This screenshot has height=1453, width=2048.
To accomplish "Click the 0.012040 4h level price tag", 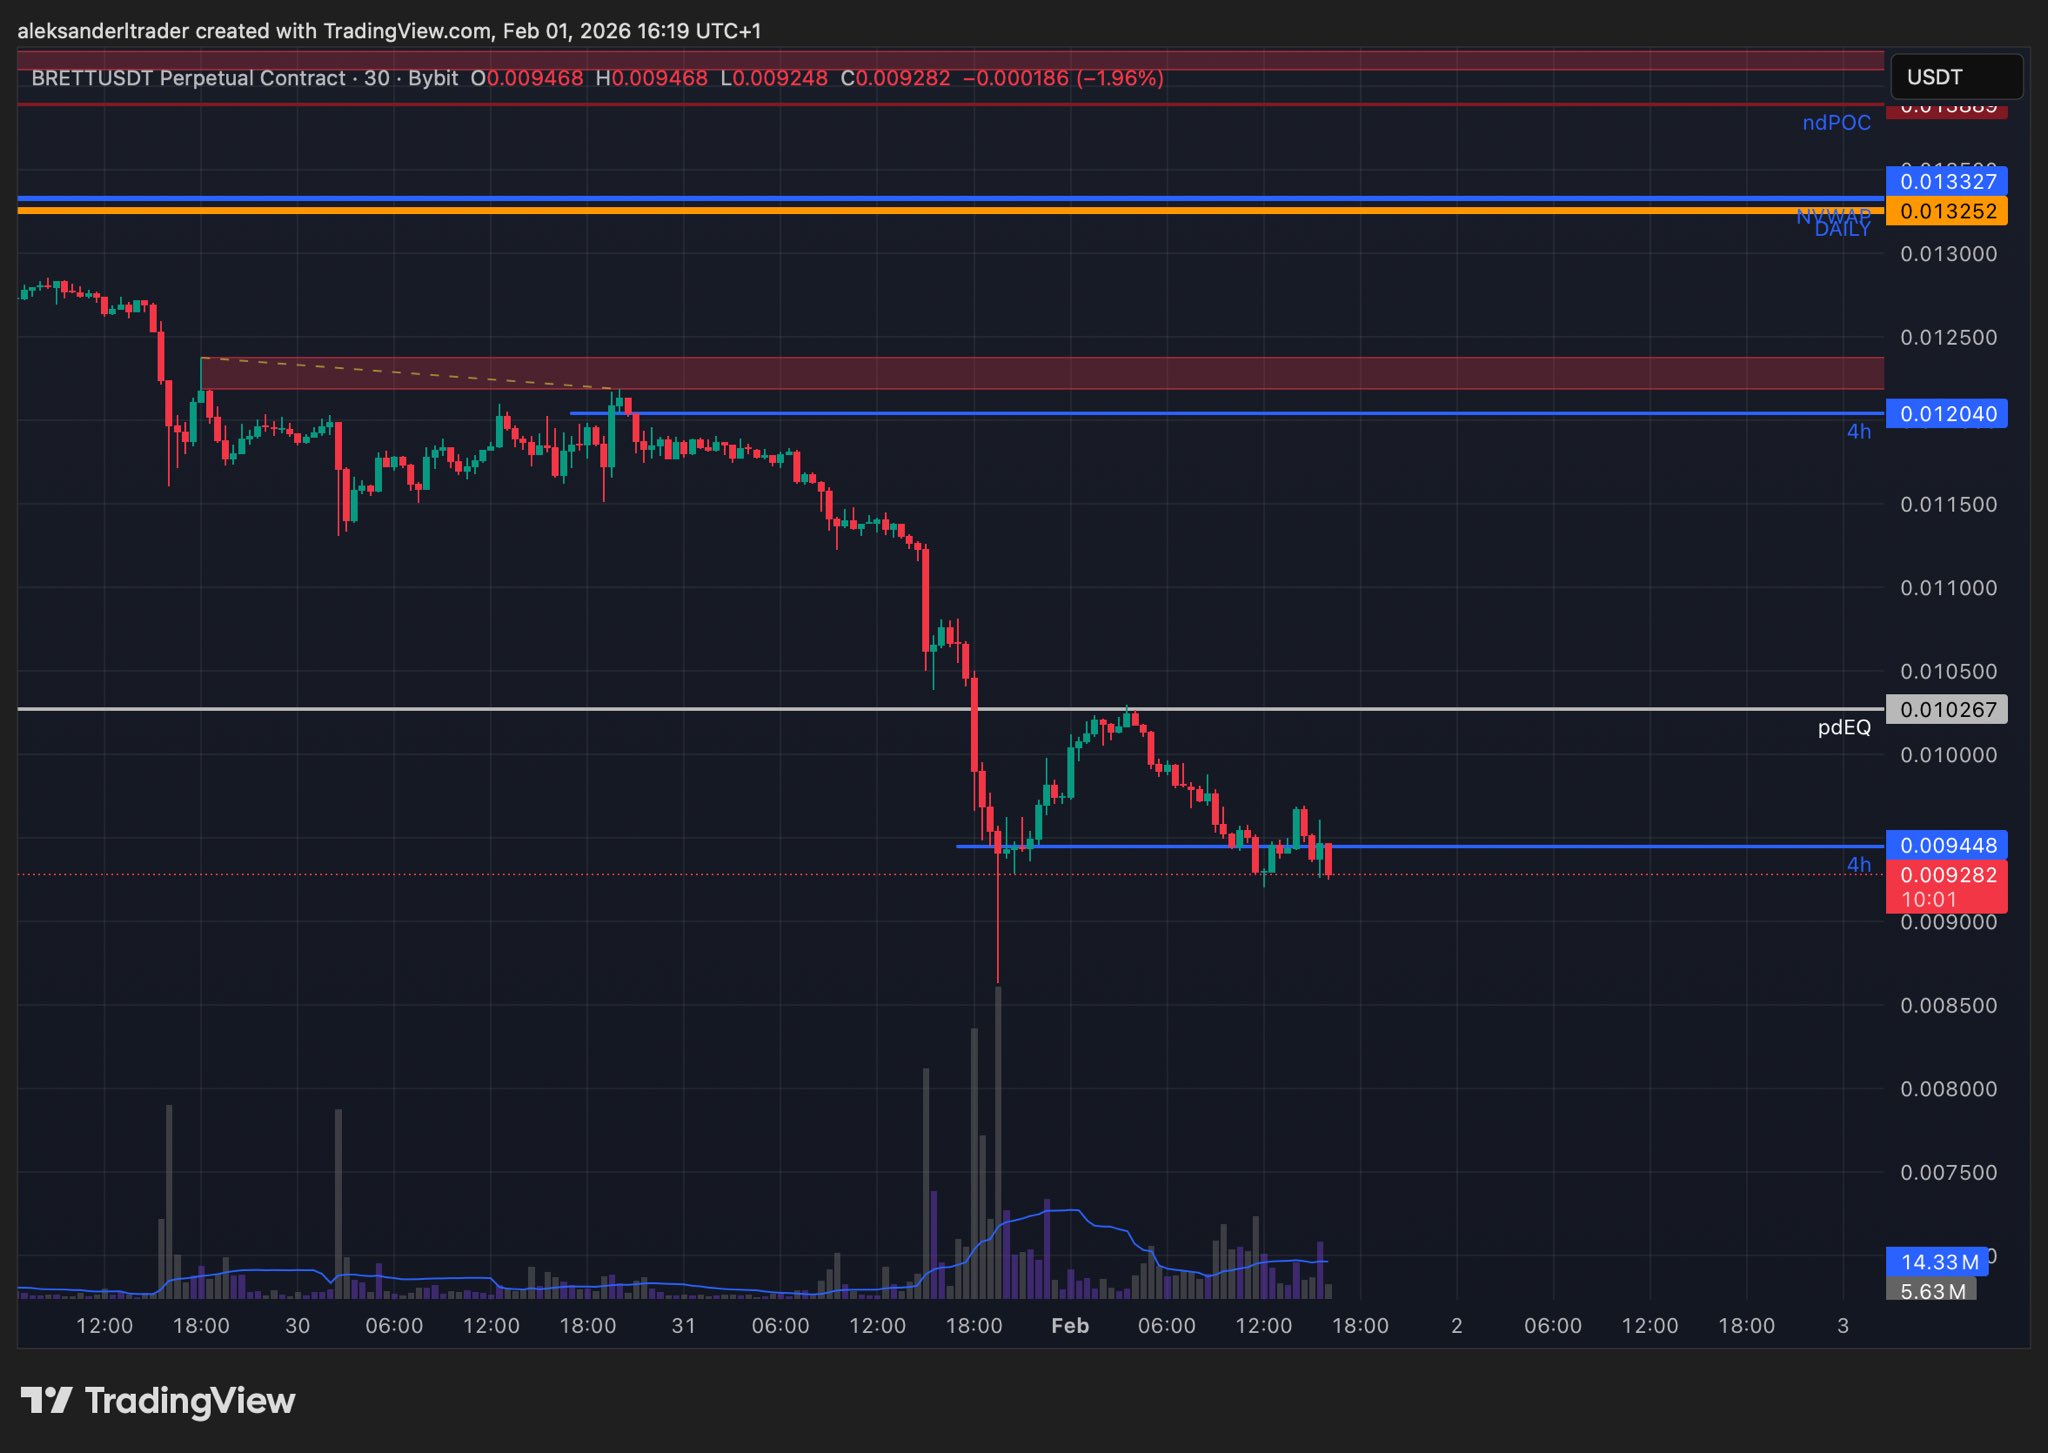I will pyautogui.click(x=1946, y=413).
